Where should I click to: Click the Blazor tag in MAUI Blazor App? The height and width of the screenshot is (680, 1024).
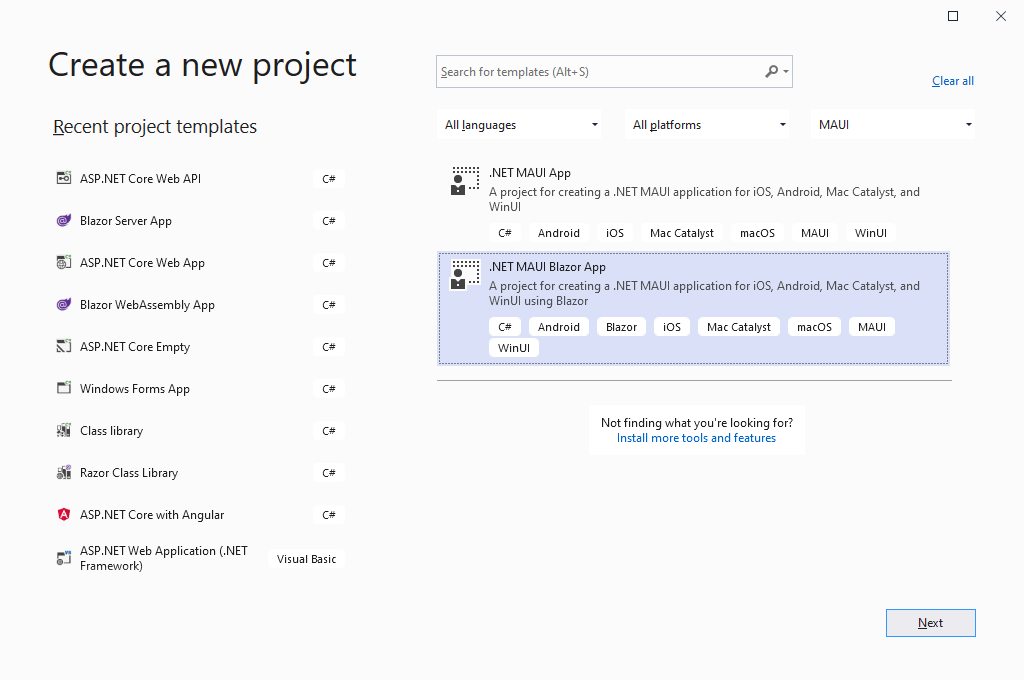(x=621, y=327)
